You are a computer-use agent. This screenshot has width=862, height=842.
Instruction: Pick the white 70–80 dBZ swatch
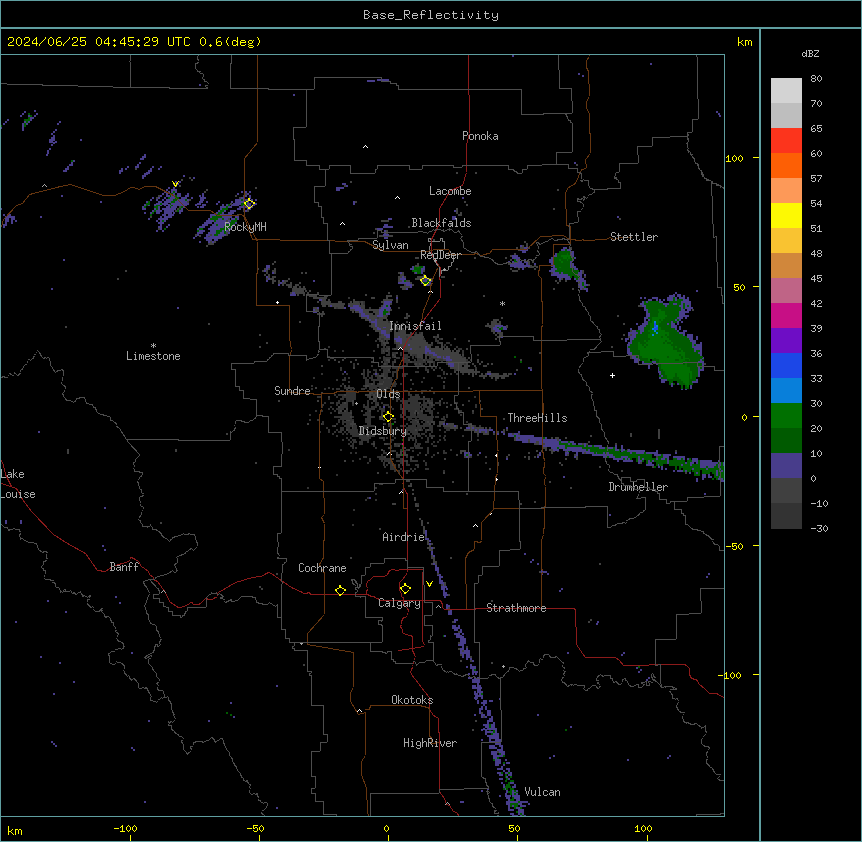(786, 91)
